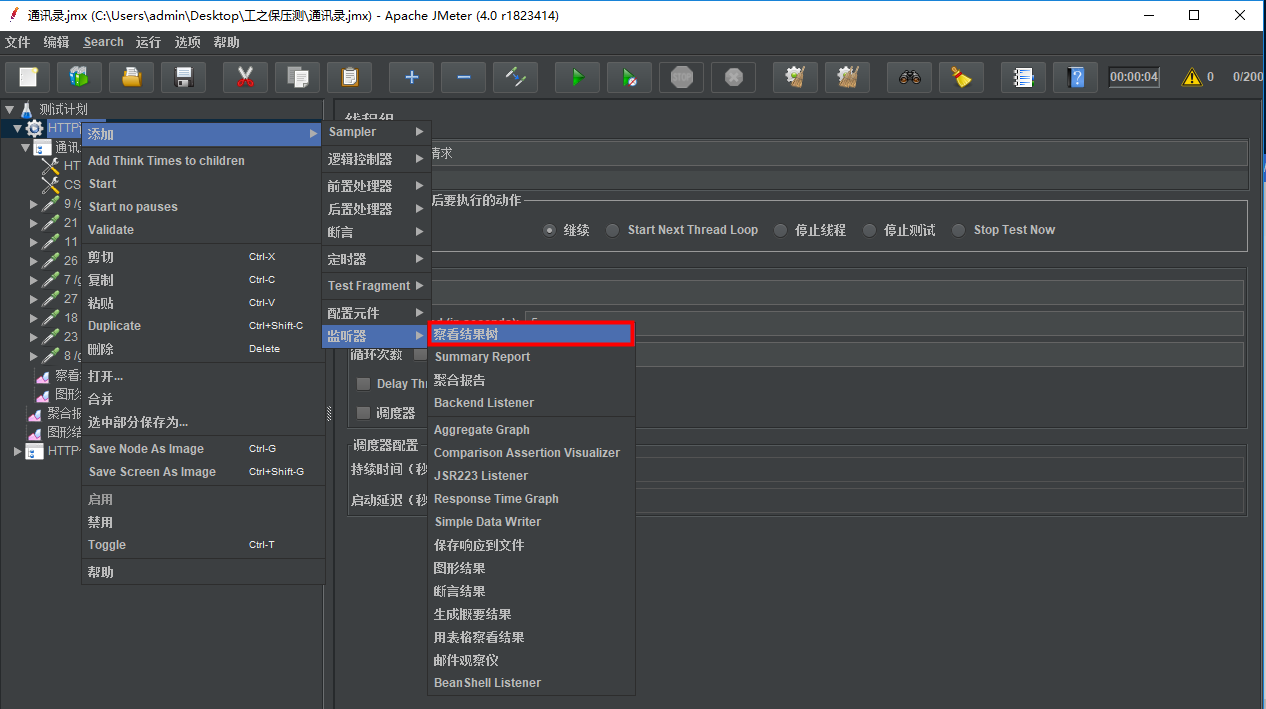
Task: Collapse the 测试计划 tree node
Action: pyautogui.click(x=9, y=109)
